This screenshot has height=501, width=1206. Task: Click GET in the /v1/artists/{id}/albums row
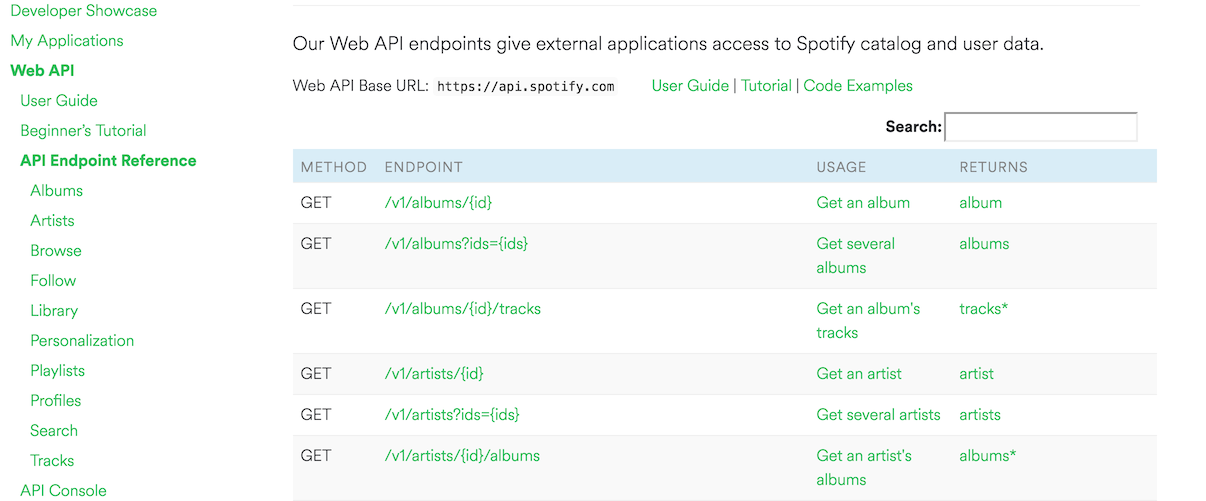click(316, 456)
